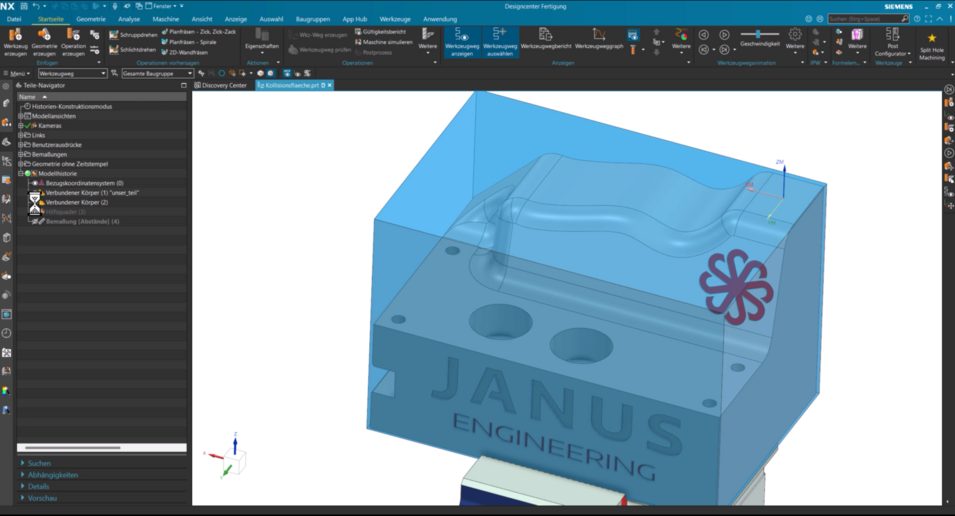Toggle Werkzeugweg anzeigen
The height and width of the screenshot is (516, 955).
(462, 41)
